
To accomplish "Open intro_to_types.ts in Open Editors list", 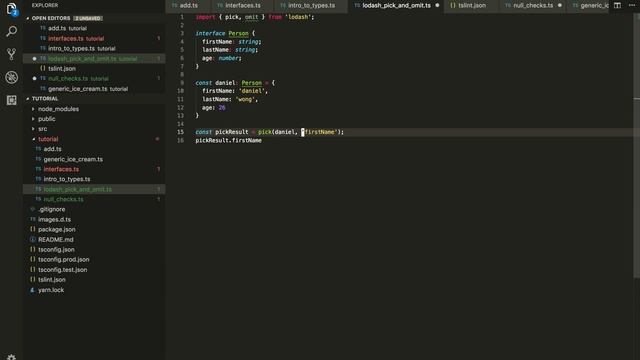I will click(x=81, y=49).
